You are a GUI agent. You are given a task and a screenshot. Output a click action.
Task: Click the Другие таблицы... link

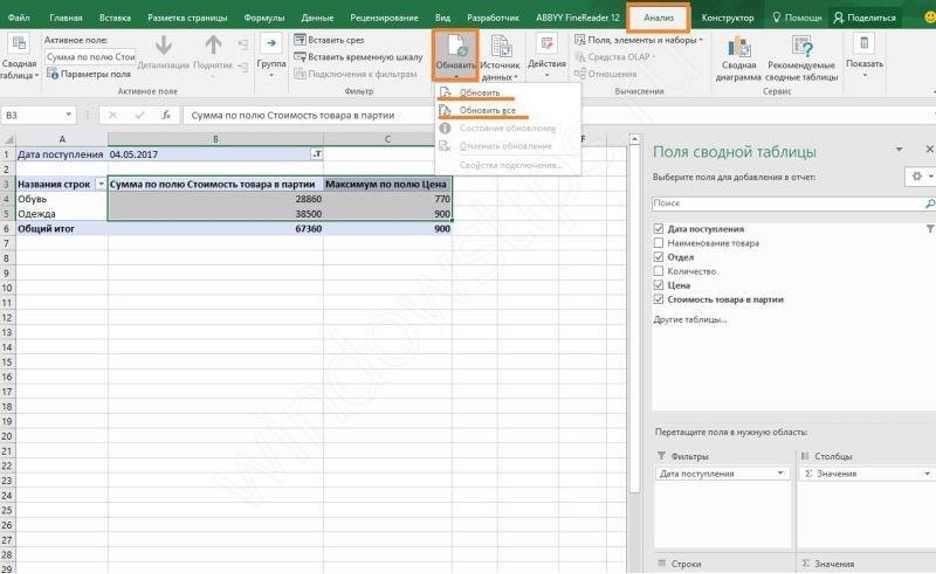(690, 320)
